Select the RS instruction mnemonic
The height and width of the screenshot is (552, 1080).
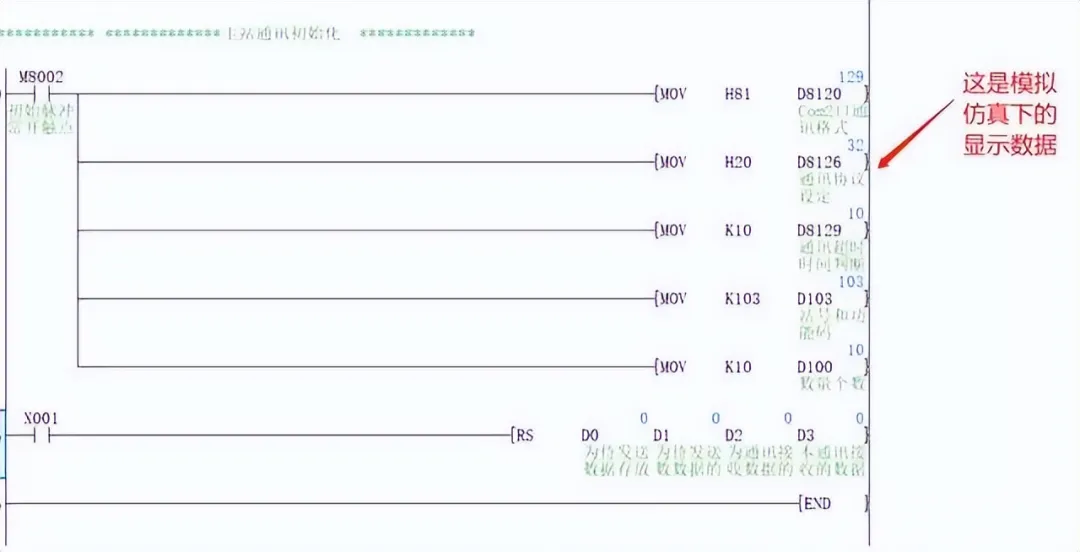(525, 436)
